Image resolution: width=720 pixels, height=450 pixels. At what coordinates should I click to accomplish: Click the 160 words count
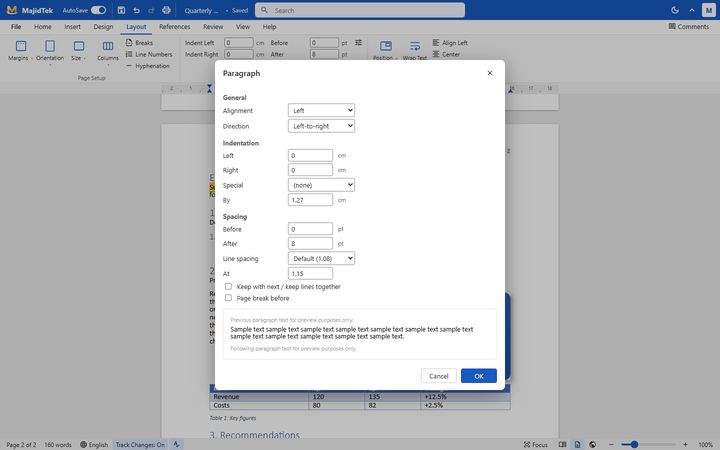58,444
